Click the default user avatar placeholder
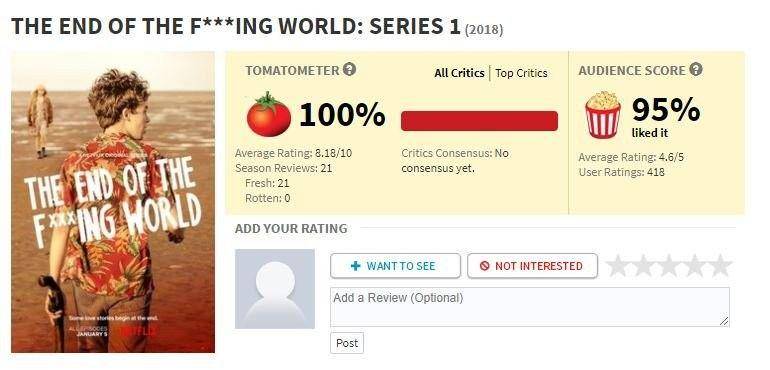Screen dimensions: 770x370 (x=275, y=289)
